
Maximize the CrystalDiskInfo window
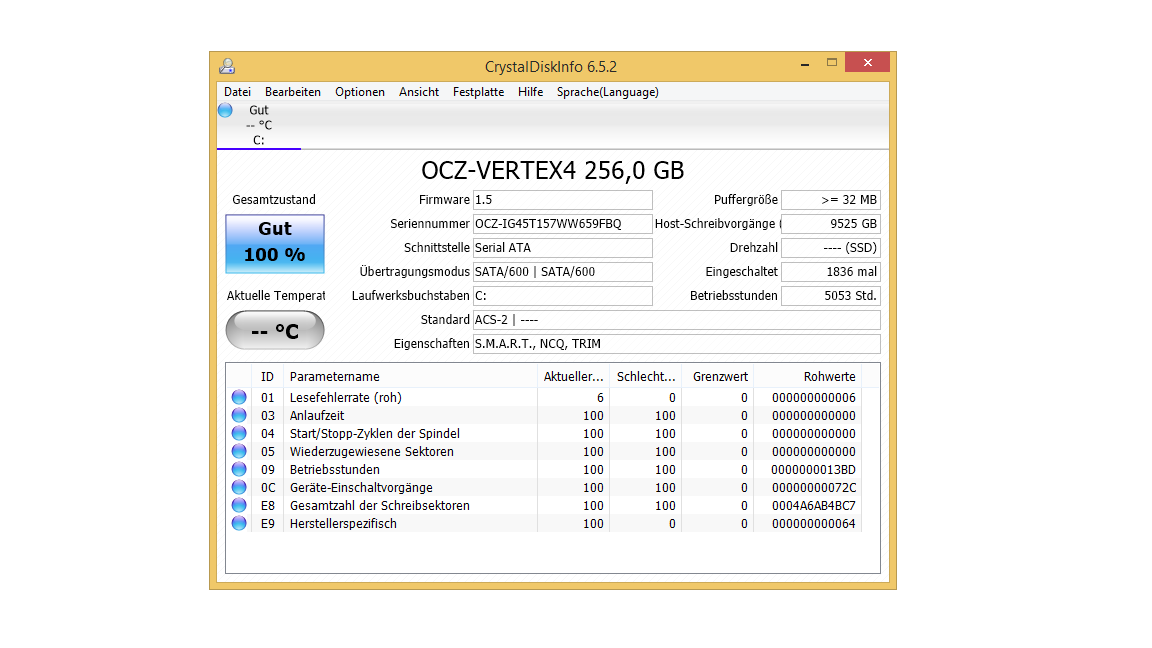point(832,63)
